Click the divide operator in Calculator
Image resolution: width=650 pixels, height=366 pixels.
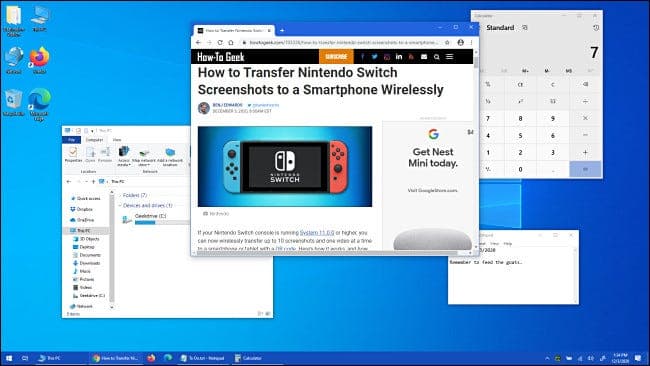point(585,101)
